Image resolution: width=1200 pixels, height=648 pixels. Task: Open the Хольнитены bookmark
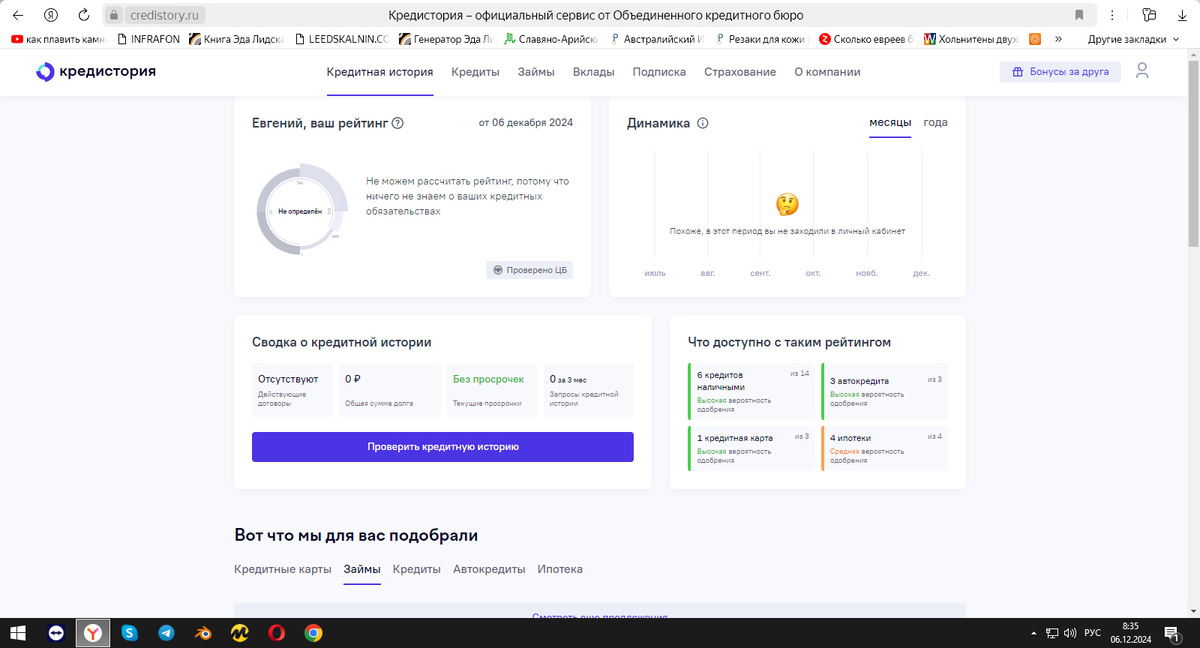pos(969,39)
